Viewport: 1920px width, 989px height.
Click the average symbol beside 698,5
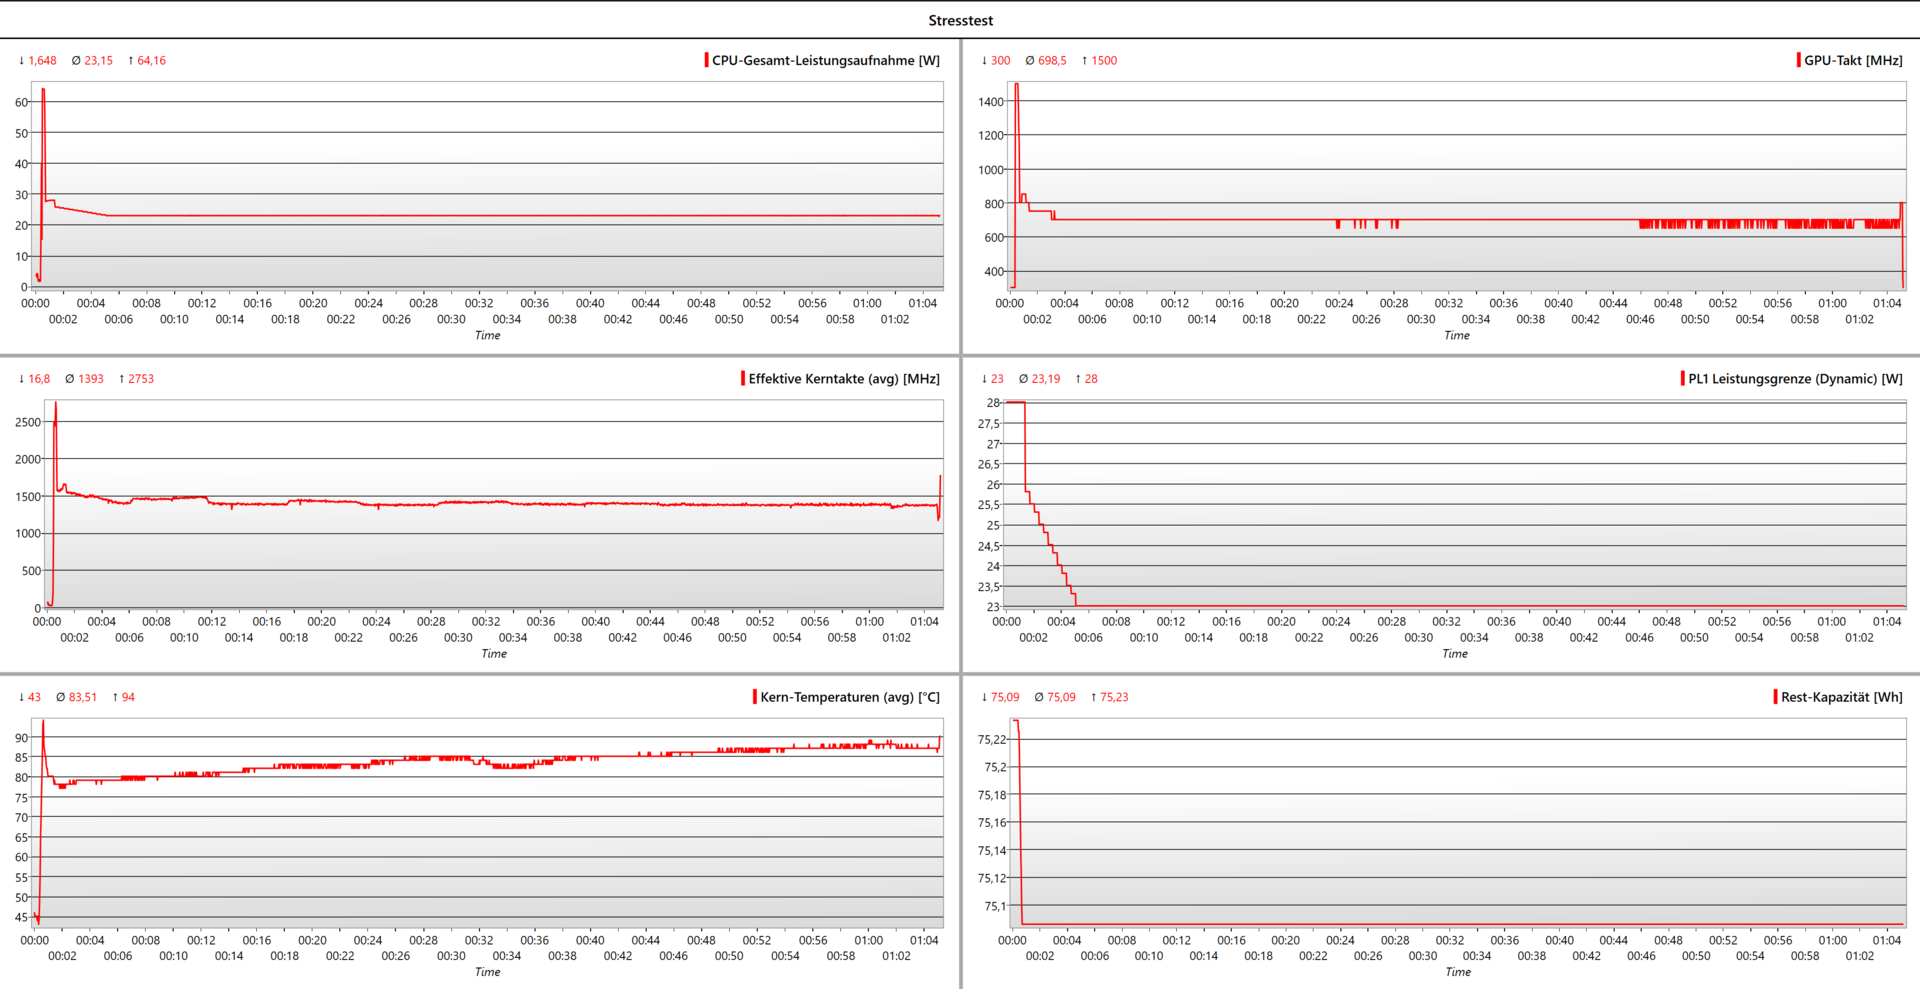(x=1030, y=61)
